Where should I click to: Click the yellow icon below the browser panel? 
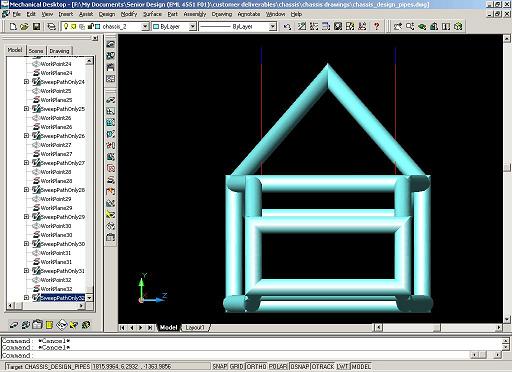point(49,324)
